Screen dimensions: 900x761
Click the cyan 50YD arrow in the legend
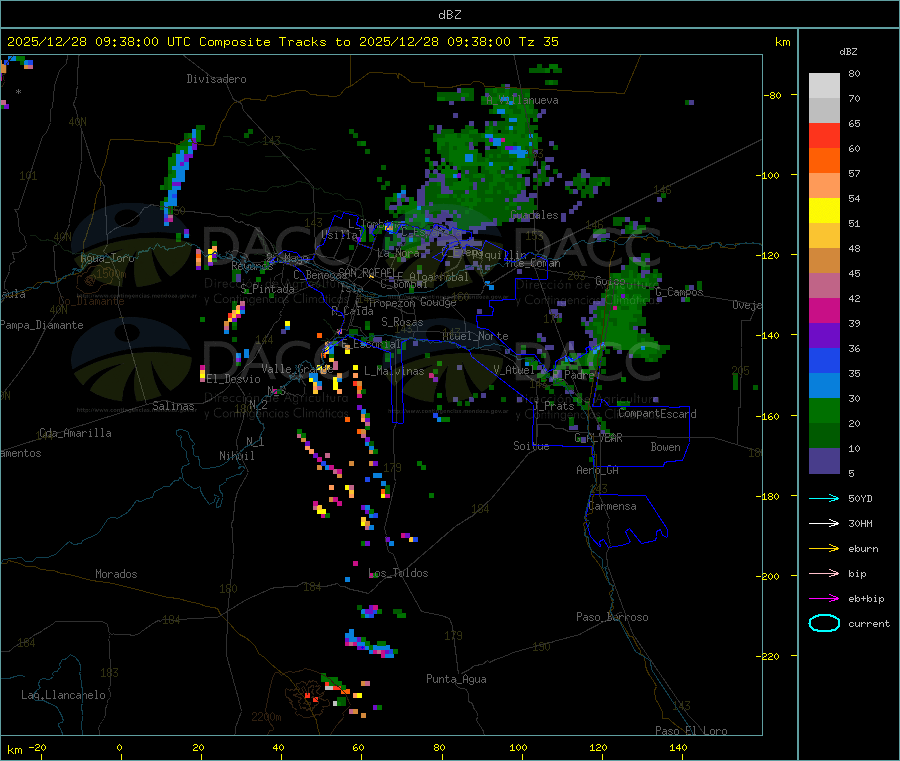click(x=824, y=498)
